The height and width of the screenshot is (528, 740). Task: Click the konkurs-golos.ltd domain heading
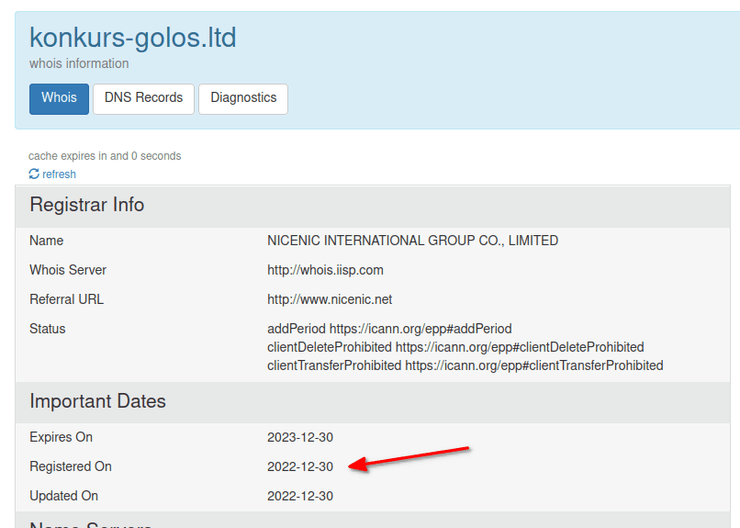(133, 38)
